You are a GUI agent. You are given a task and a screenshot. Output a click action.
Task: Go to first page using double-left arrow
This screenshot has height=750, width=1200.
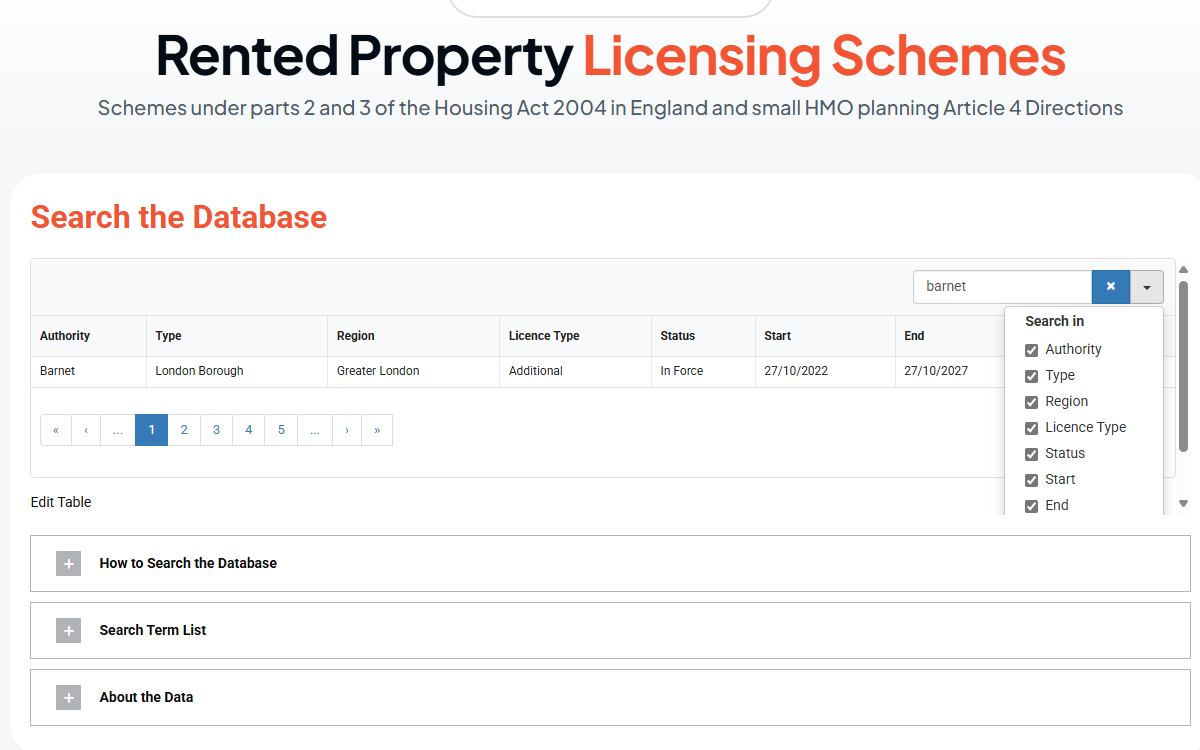pyautogui.click(x=56, y=430)
